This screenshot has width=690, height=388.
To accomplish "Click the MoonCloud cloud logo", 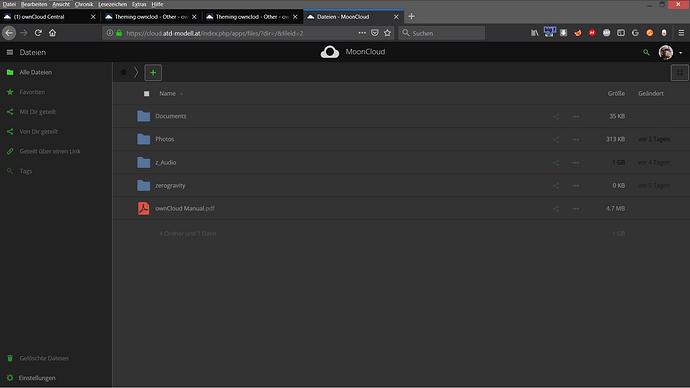I will pyautogui.click(x=330, y=52).
